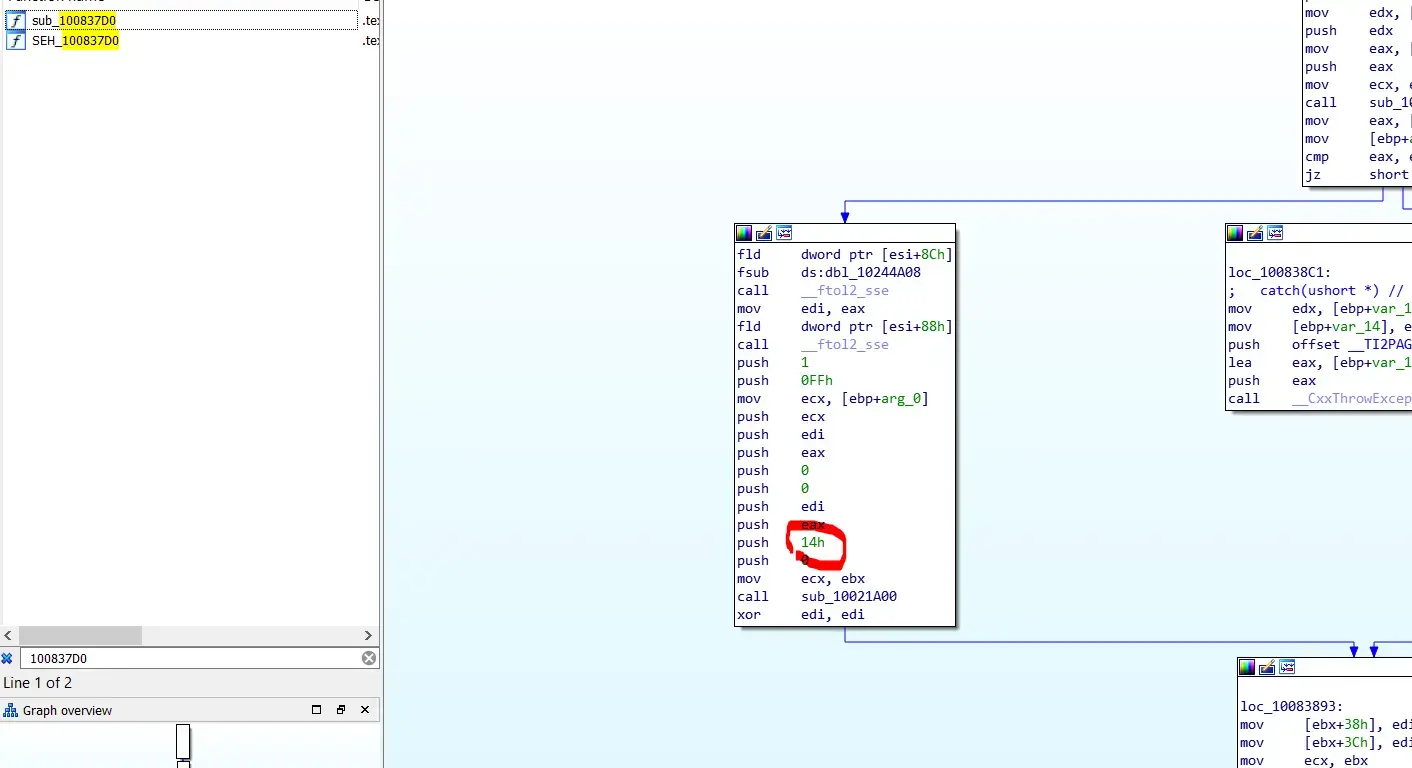Close the Graph overview panel
Viewport: 1412px width, 768px height.
click(365, 710)
